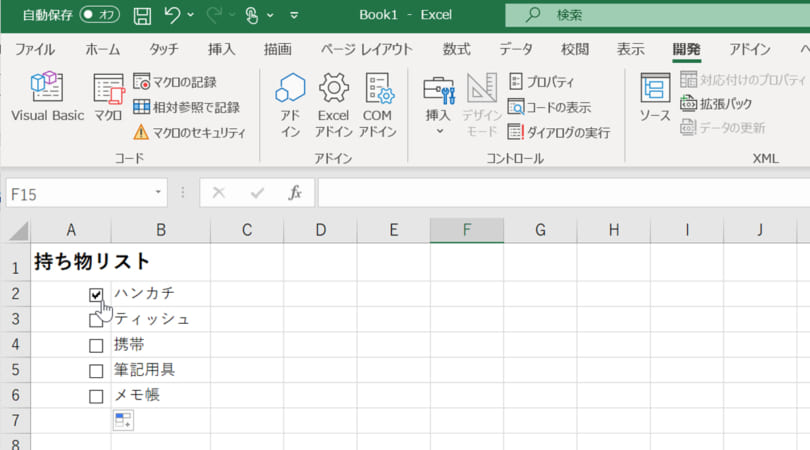Open the Auto Fill Options button
The image size is (810, 450).
(x=123, y=421)
